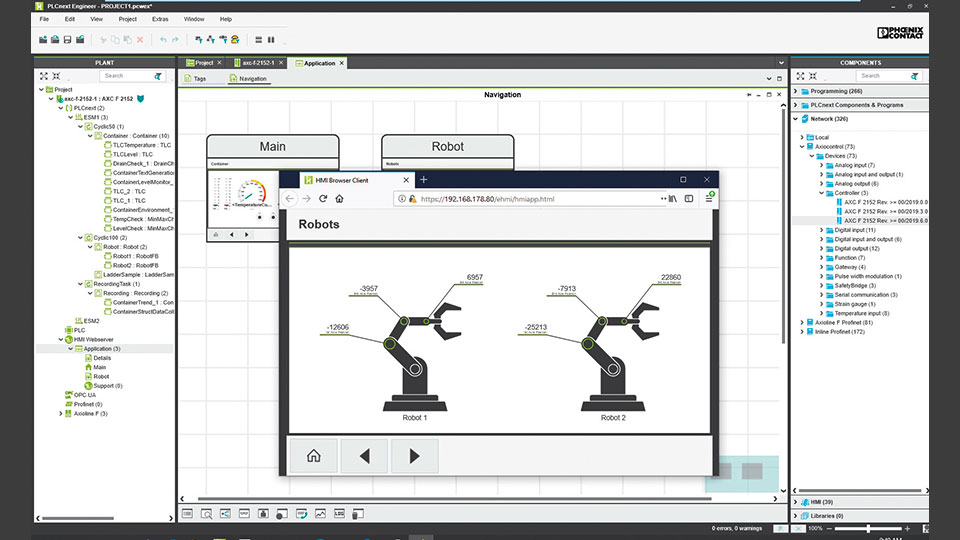
Task: Select Robot page under HMI Webserver Application
Action: point(101,376)
